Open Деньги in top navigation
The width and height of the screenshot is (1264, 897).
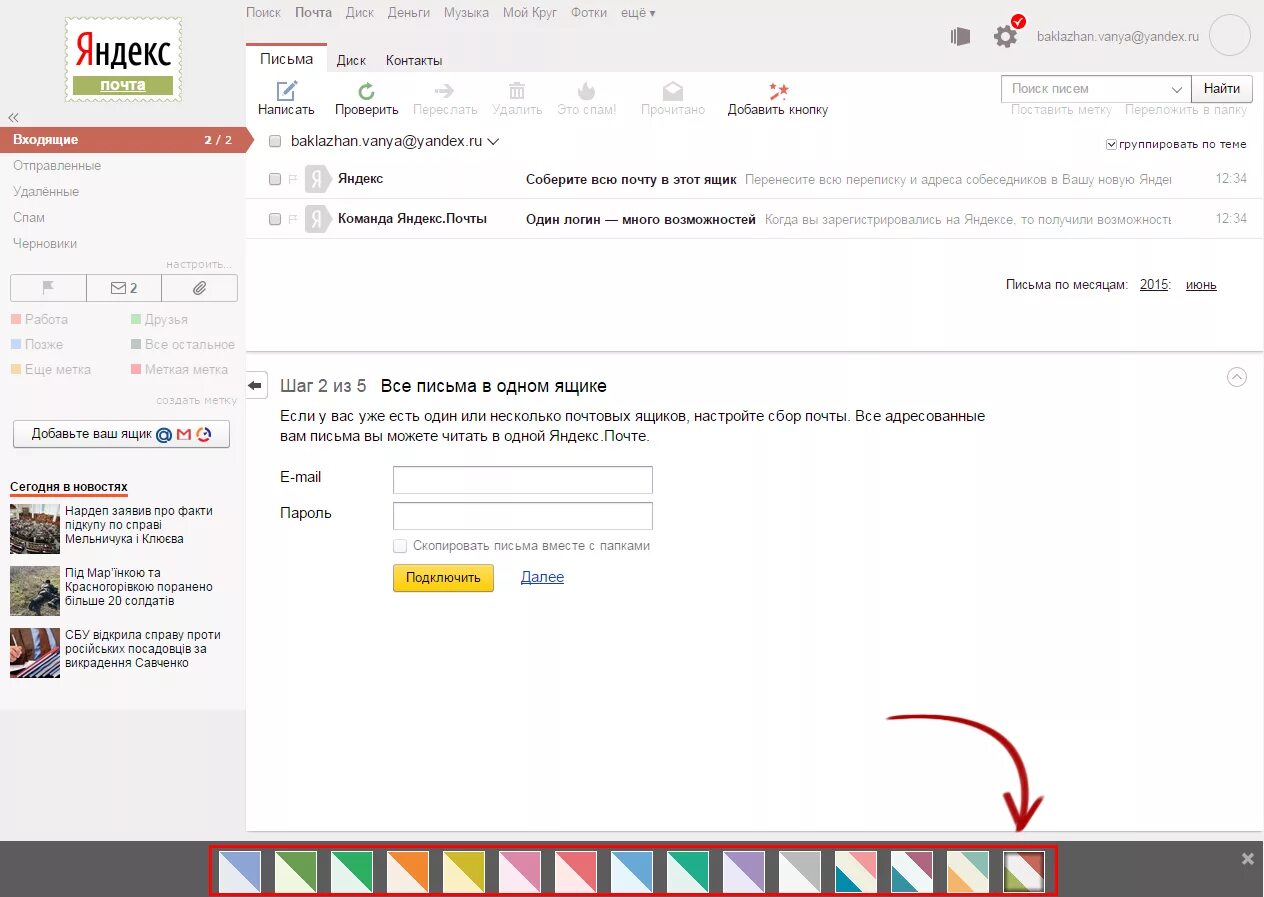[x=409, y=13]
